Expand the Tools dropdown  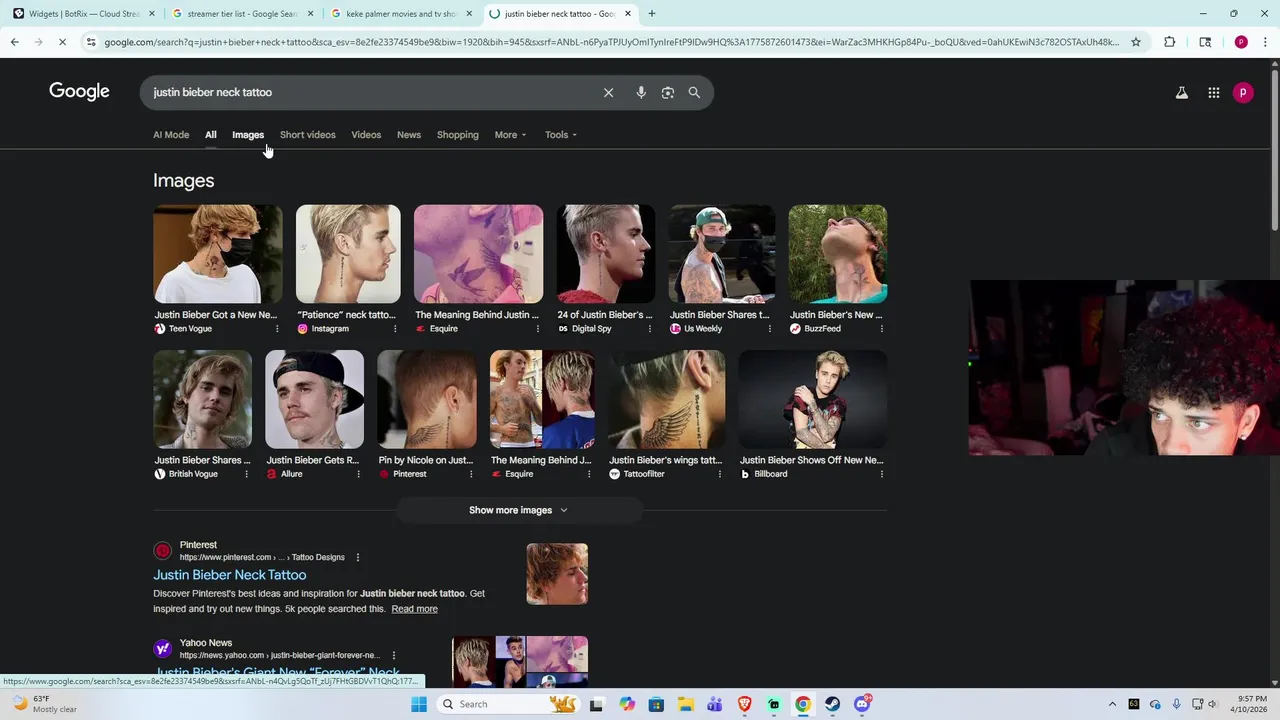pyautogui.click(x=560, y=135)
